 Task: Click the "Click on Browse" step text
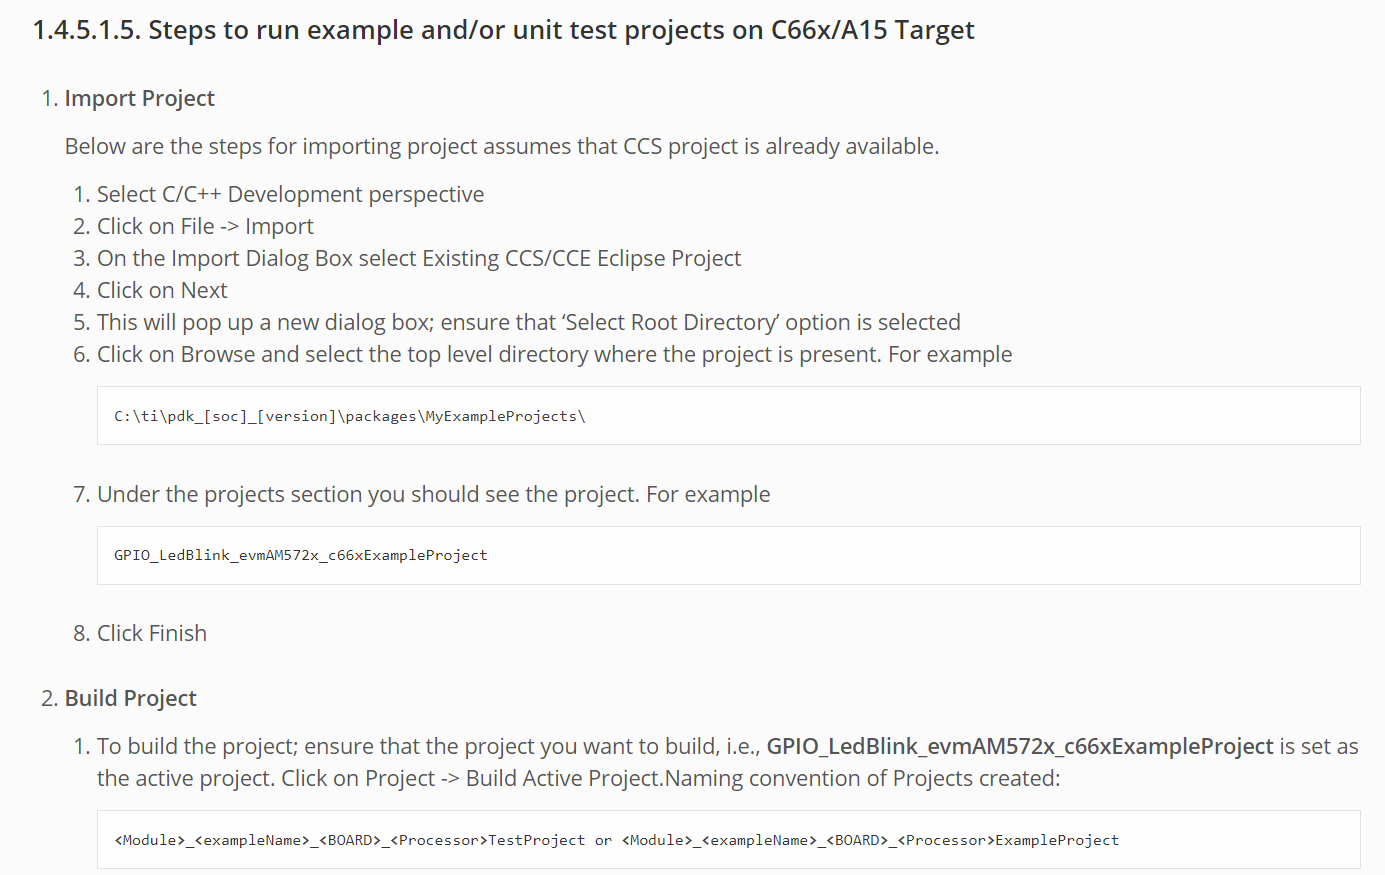pyautogui.click(x=554, y=354)
